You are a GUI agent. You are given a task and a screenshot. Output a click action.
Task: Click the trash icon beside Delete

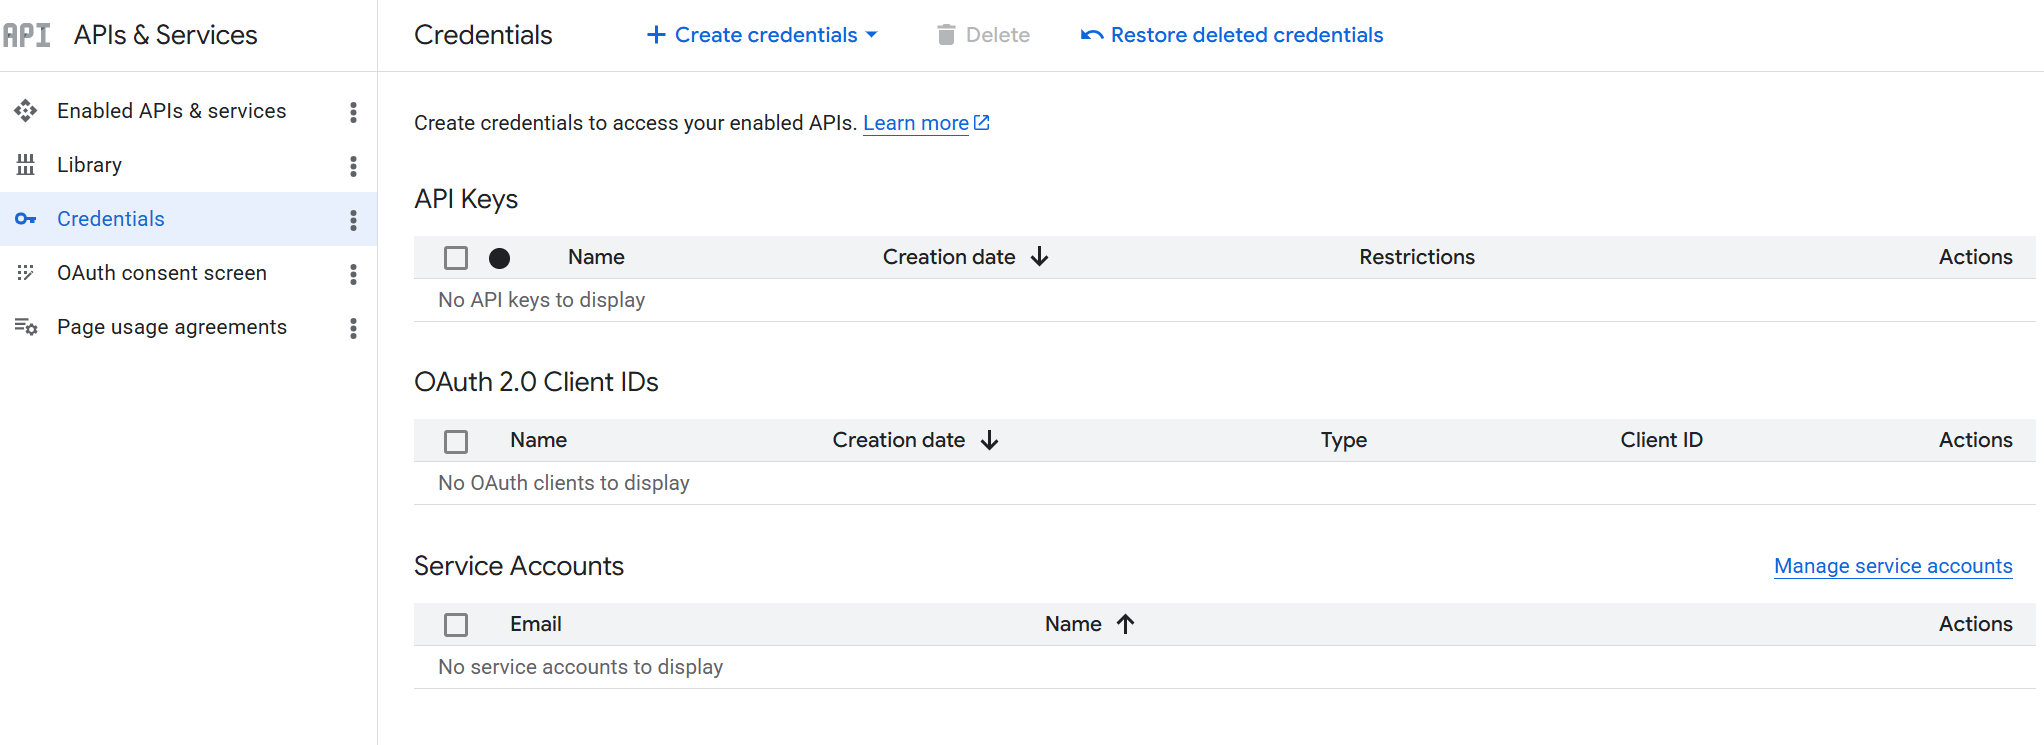coord(946,35)
